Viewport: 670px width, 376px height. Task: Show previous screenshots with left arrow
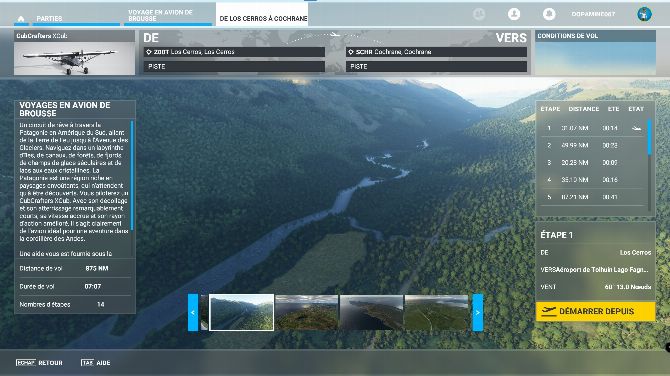193,312
